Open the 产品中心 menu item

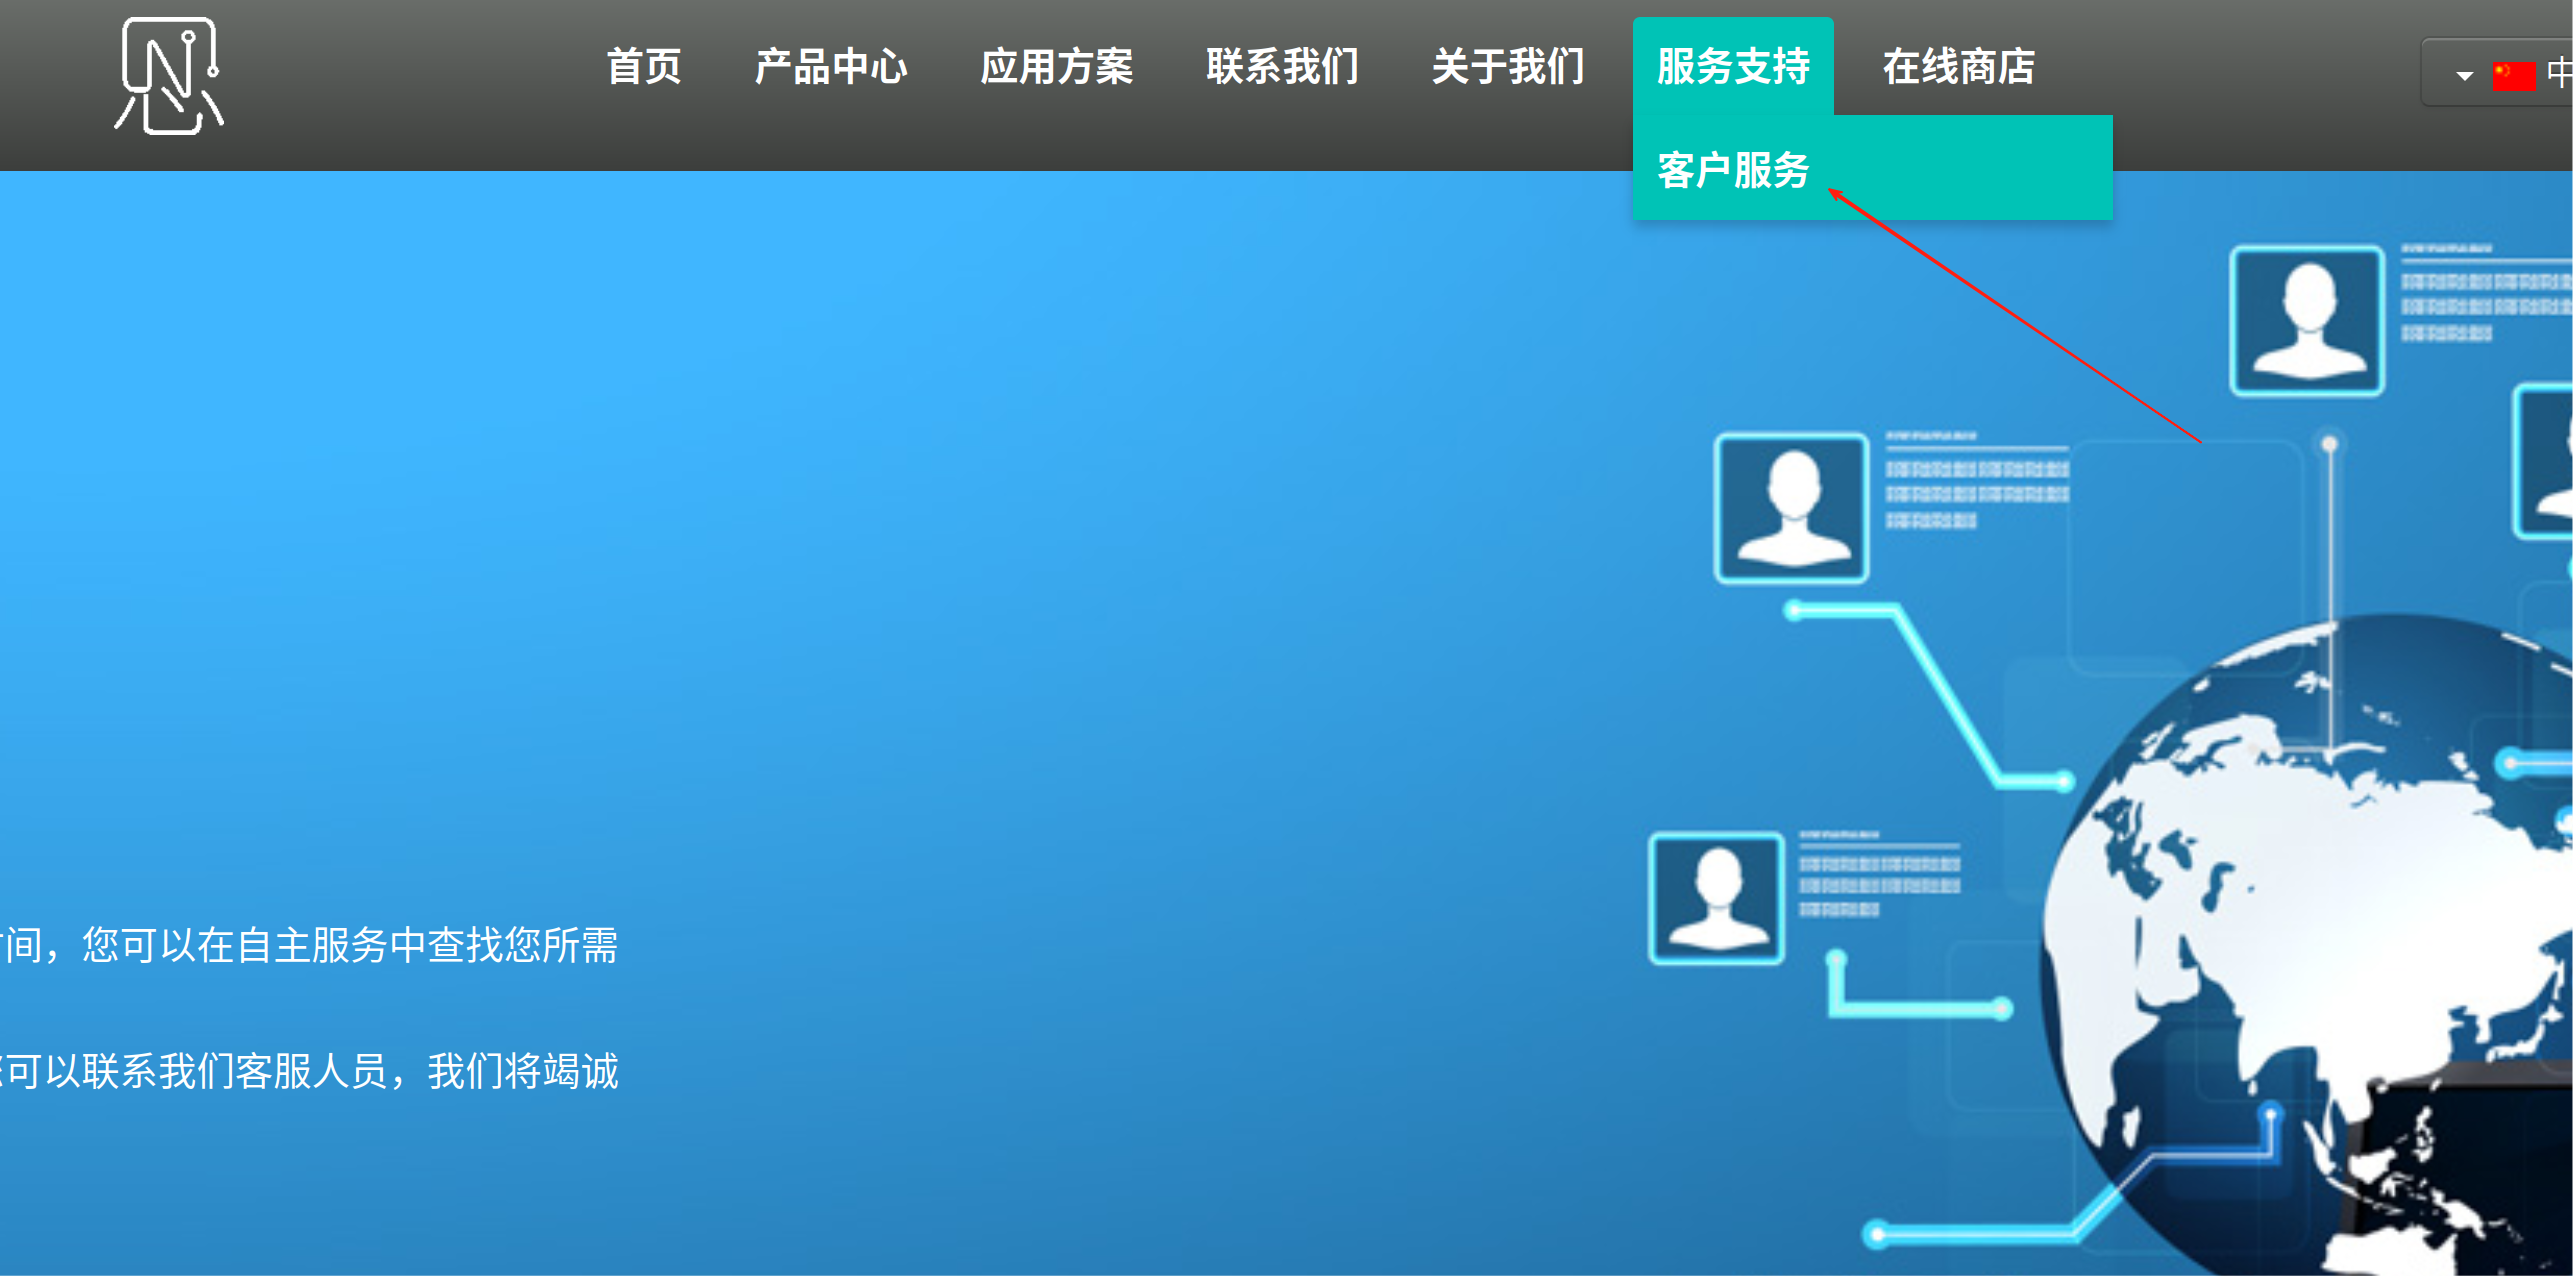point(830,67)
